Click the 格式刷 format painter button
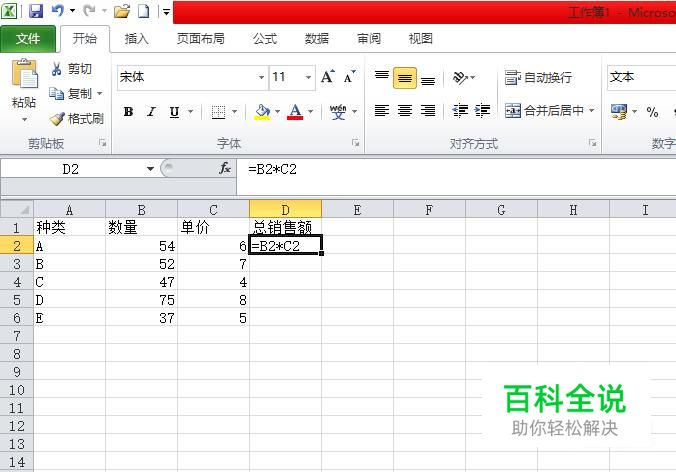Screen dimensions: 676x472 [x=77, y=118]
